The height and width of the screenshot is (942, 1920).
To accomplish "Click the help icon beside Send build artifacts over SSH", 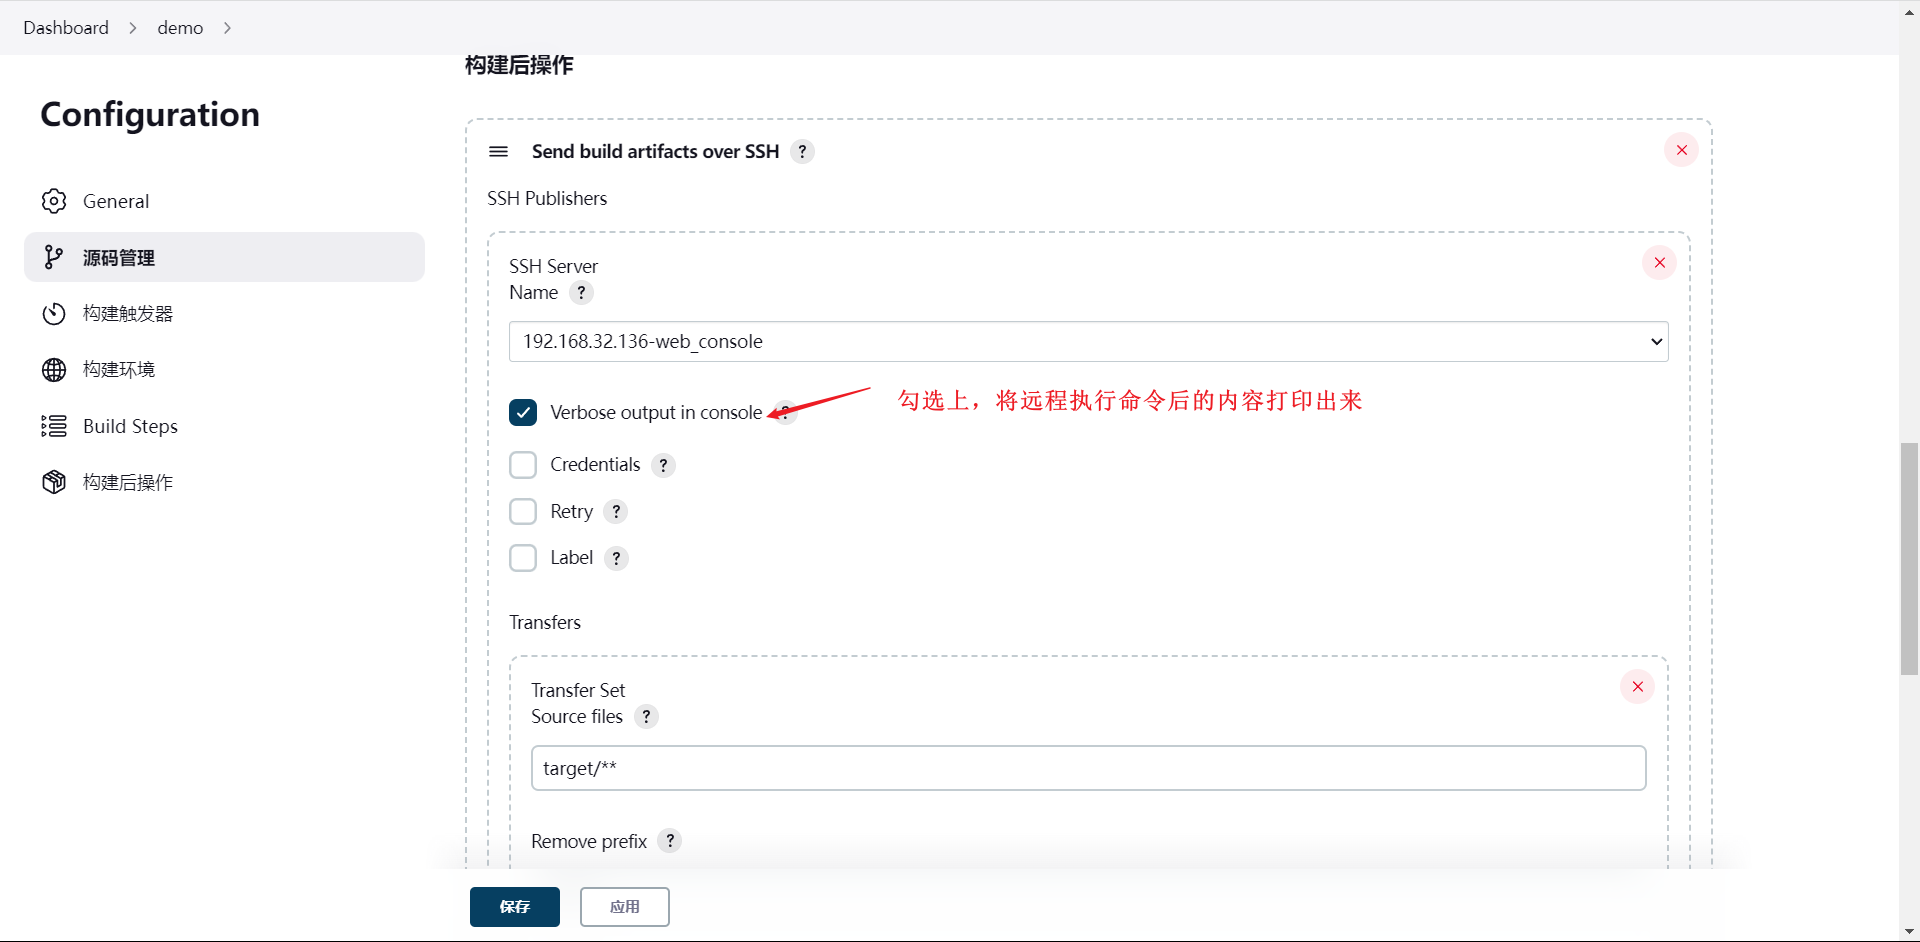I will point(802,151).
